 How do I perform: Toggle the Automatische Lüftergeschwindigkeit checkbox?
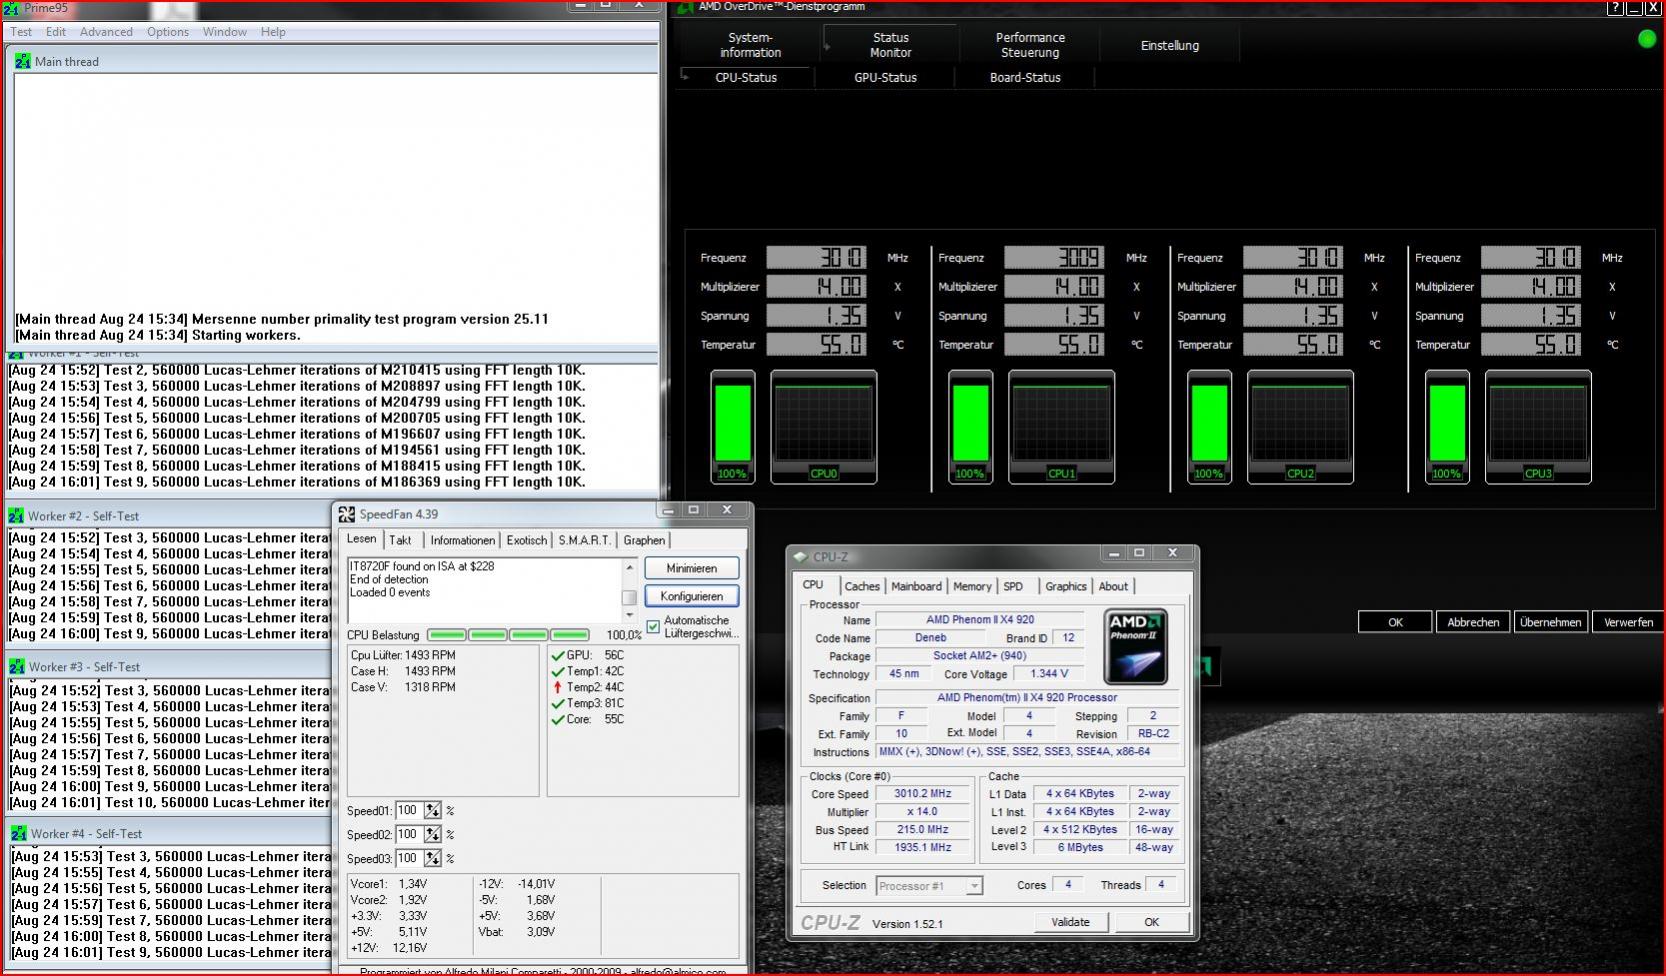[654, 627]
